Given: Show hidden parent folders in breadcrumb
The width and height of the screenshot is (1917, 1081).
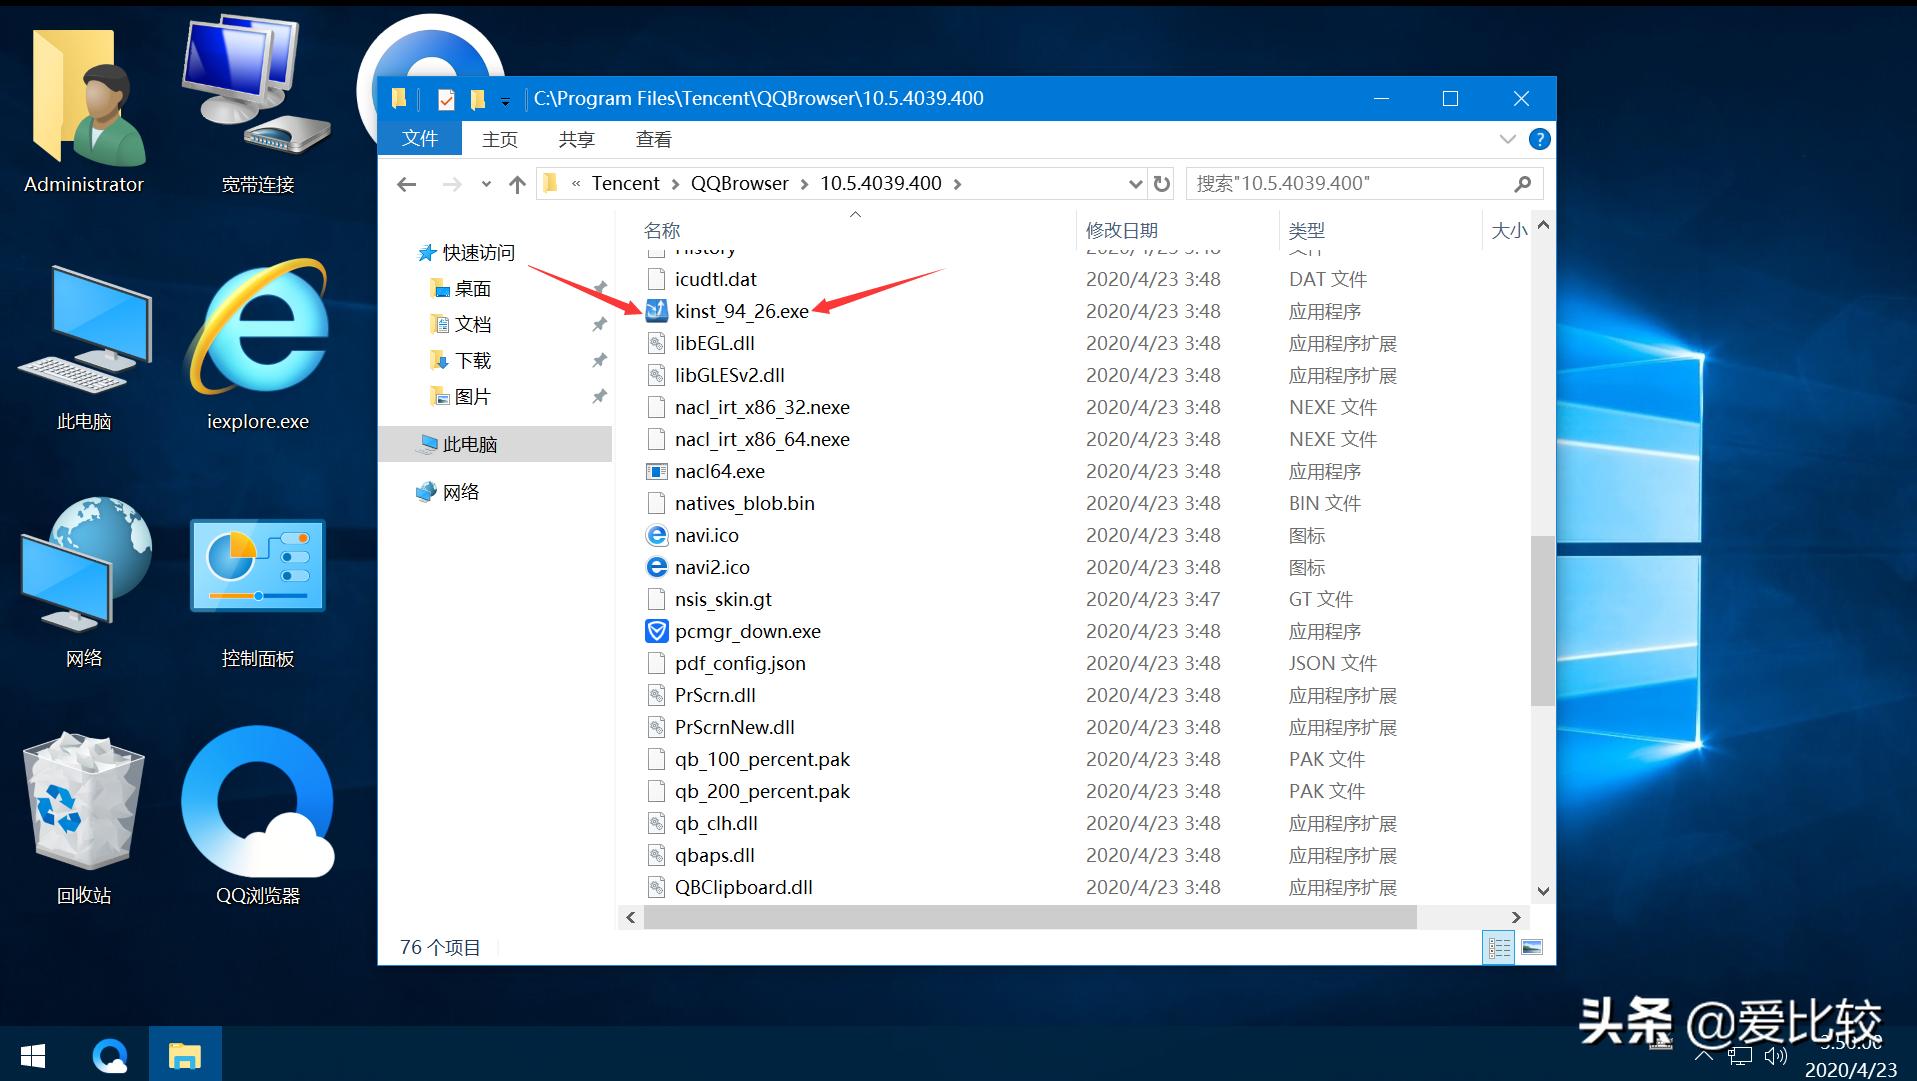Looking at the screenshot, I should coord(576,184).
